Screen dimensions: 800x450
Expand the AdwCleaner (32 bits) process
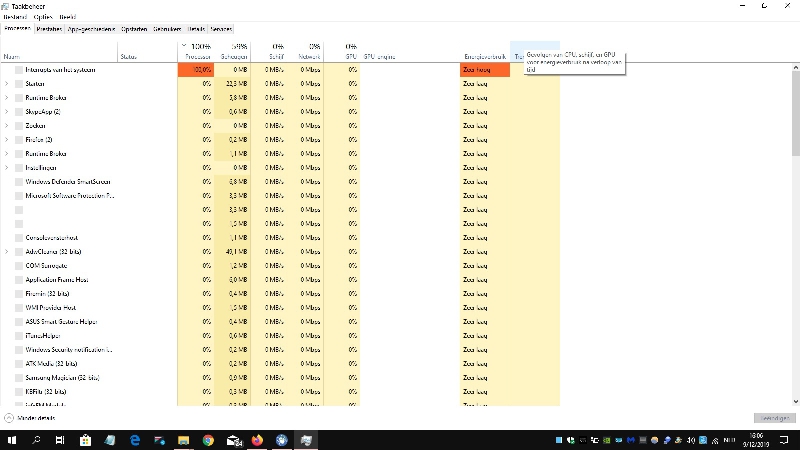[7, 252]
